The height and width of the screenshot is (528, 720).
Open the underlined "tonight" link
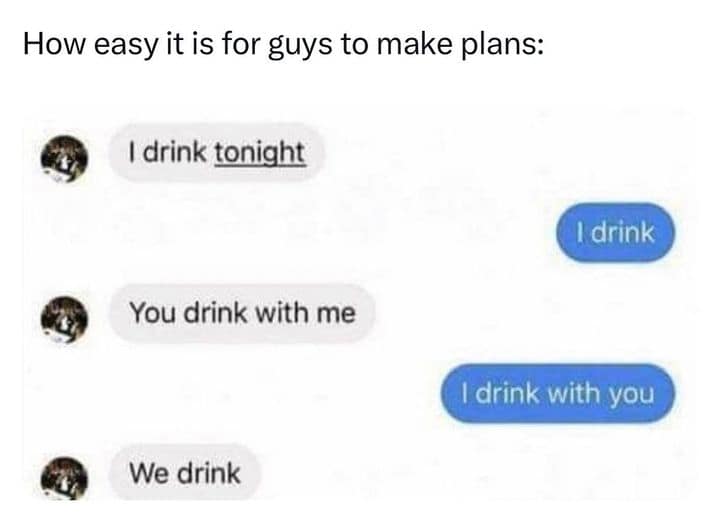(x=260, y=153)
